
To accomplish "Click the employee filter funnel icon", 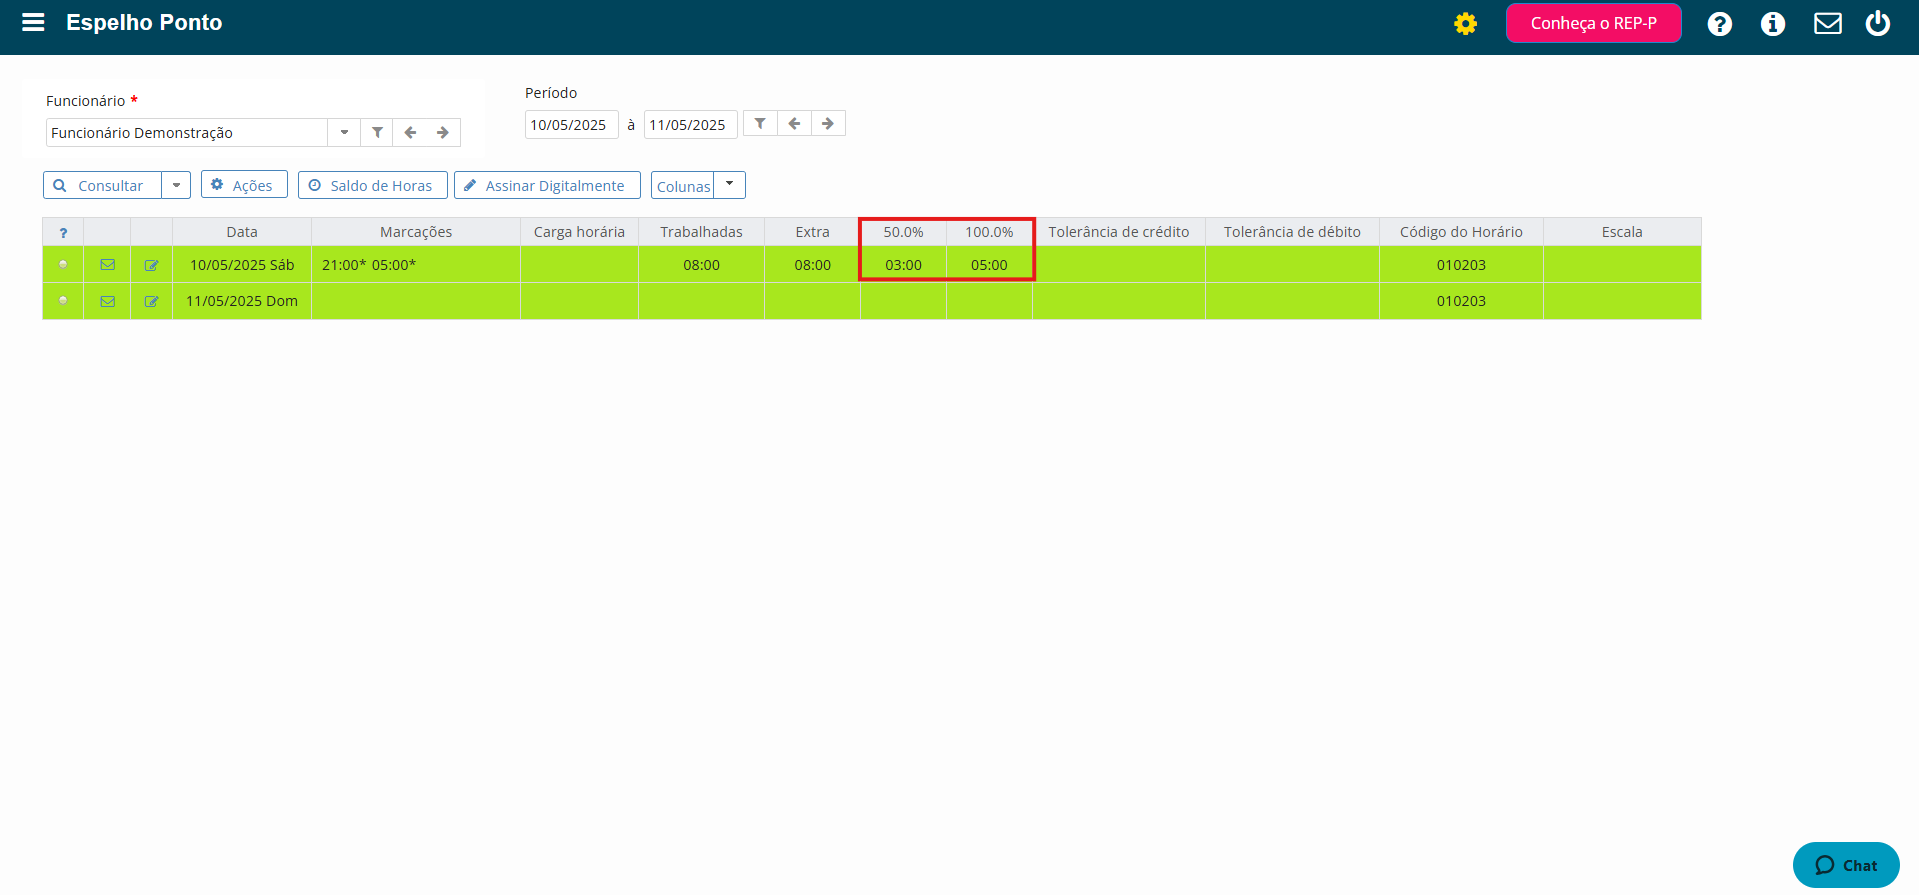I will [x=377, y=132].
